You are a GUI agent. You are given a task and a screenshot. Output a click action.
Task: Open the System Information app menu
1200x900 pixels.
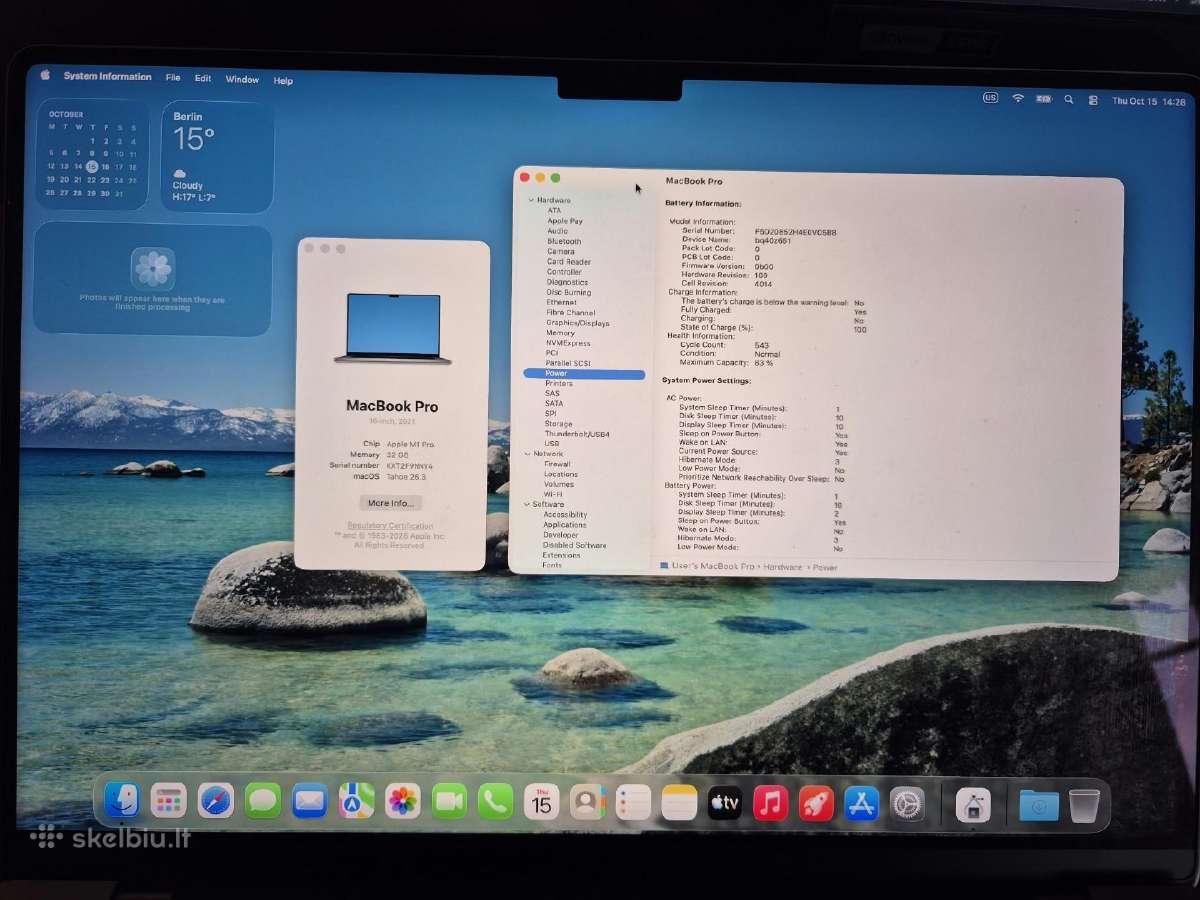[107, 77]
